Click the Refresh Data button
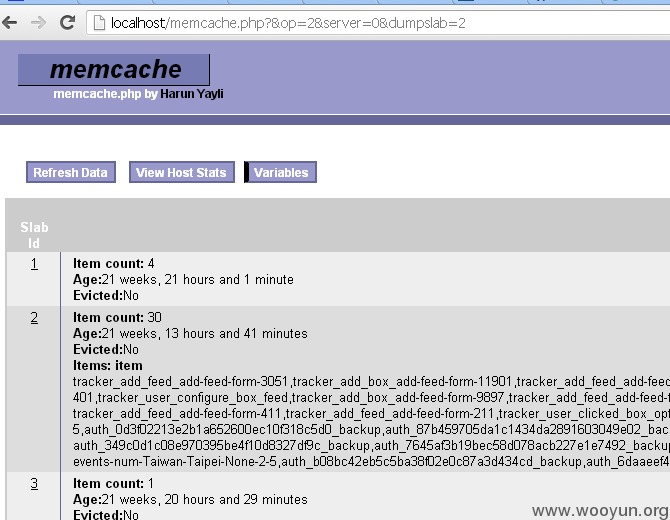670x520 pixels. click(x=71, y=172)
